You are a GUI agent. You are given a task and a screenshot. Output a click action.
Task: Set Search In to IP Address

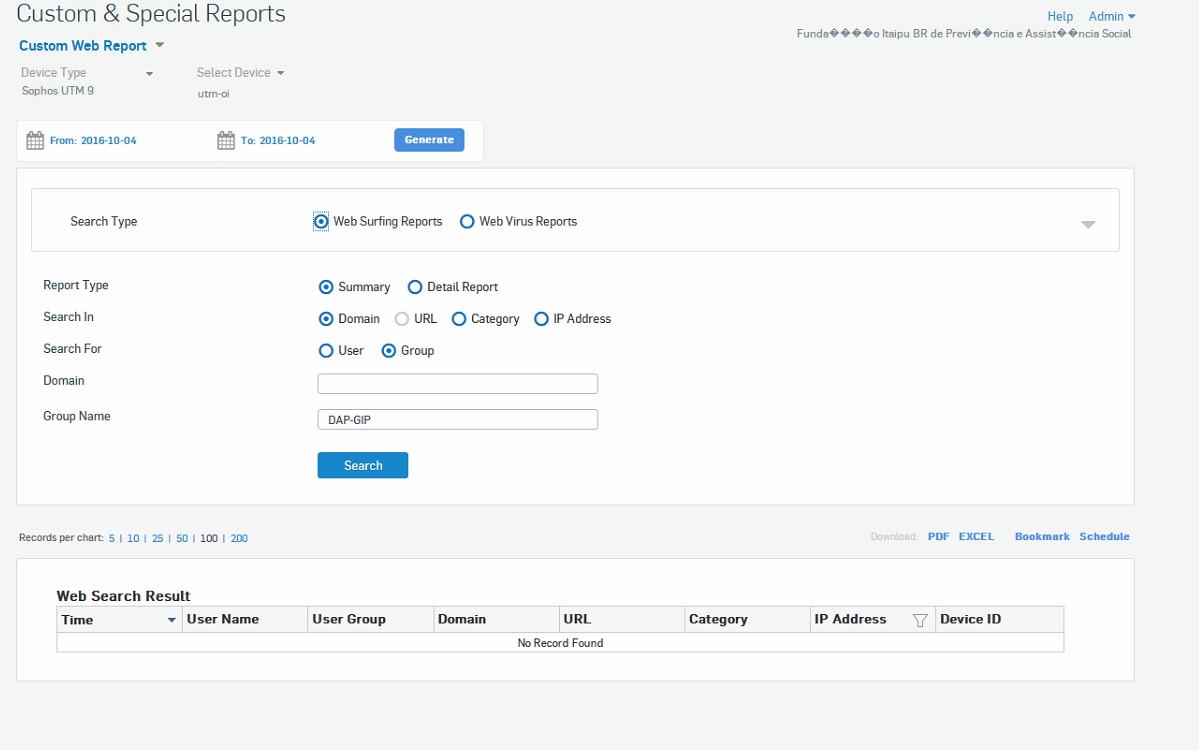[x=541, y=319]
